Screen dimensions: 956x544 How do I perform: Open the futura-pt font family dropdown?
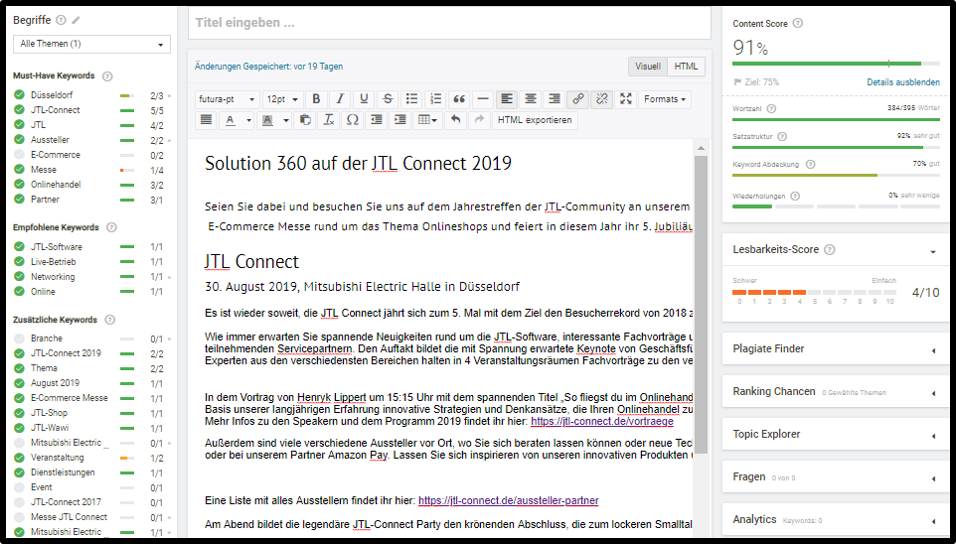227,99
